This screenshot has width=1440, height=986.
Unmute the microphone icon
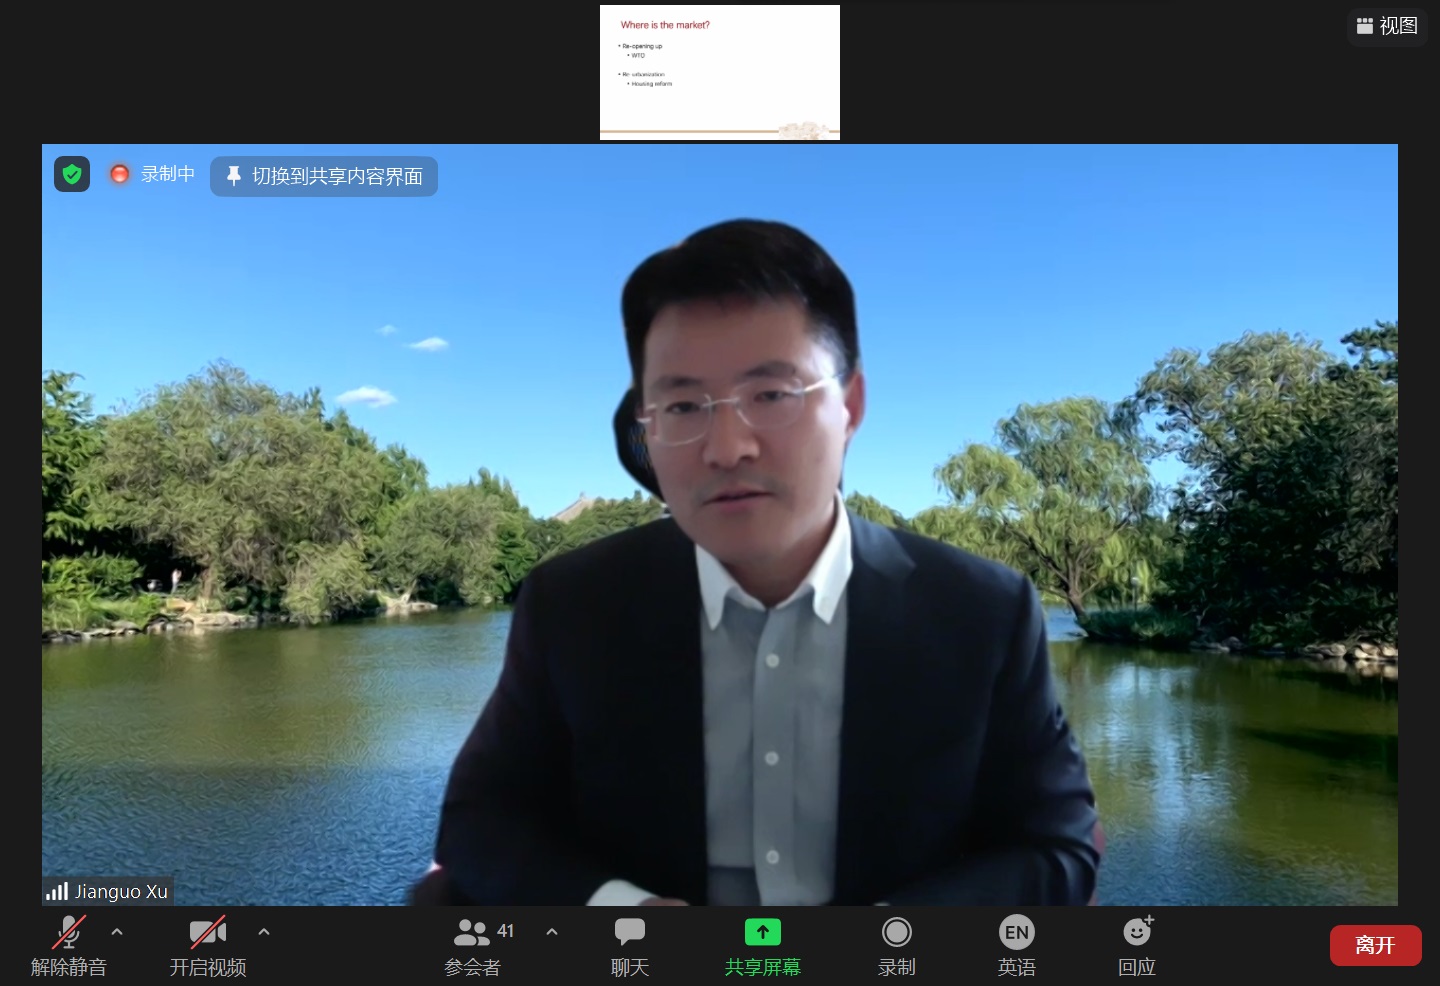click(x=68, y=932)
